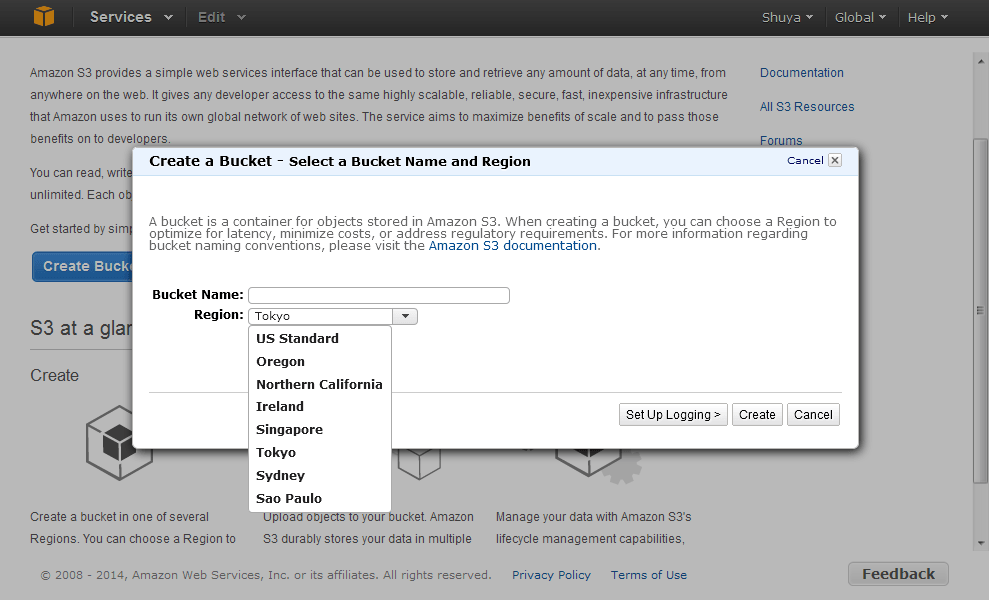This screenshot has width=989, height=603.
Task: Click the Feedback button
Action: coord(898,574)
